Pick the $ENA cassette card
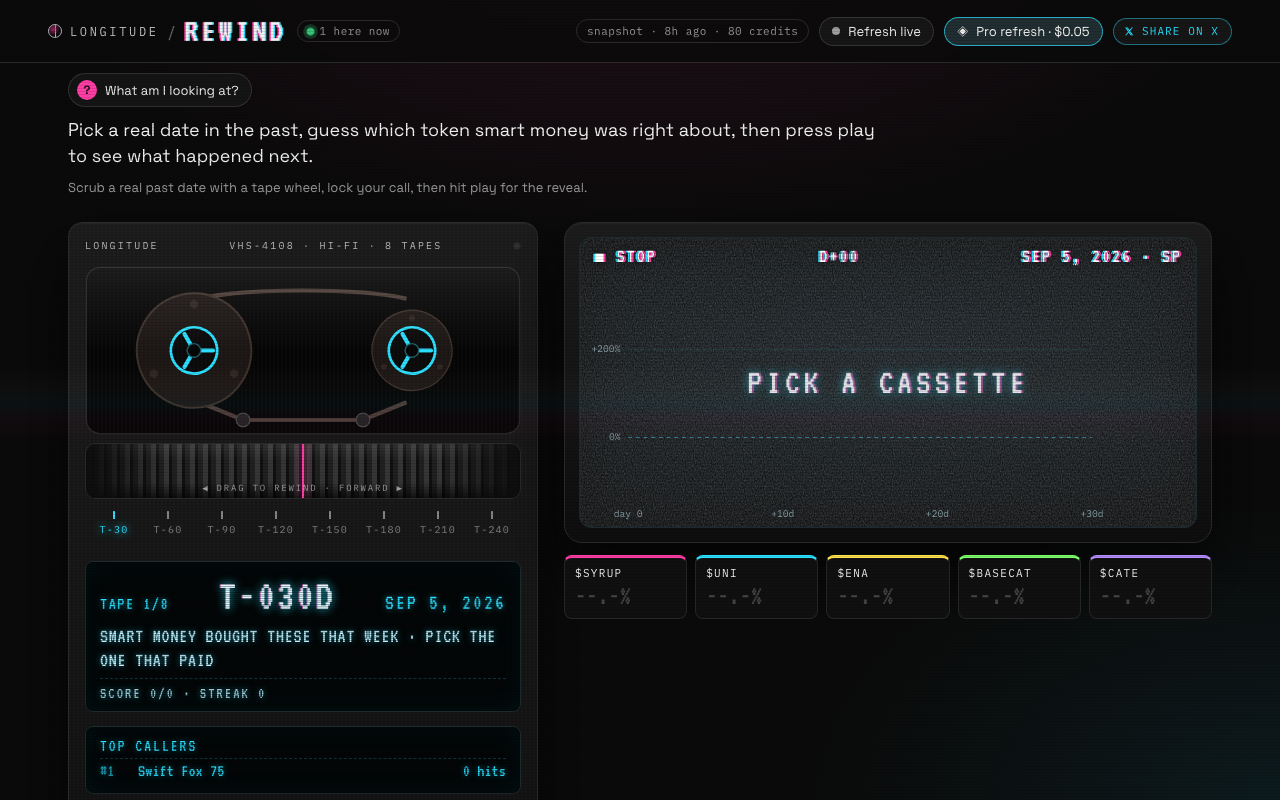The image size is (1280, 800). (888, 587)
